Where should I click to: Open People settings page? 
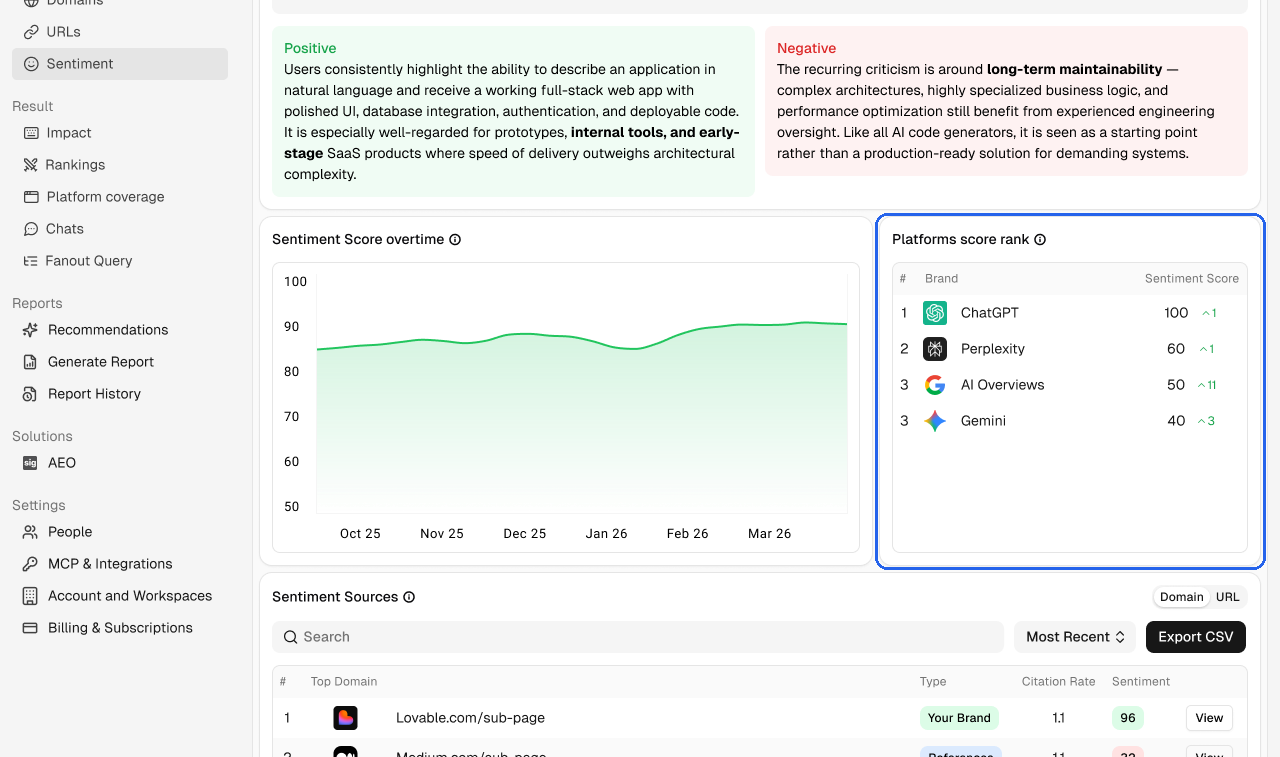(70, 532)
